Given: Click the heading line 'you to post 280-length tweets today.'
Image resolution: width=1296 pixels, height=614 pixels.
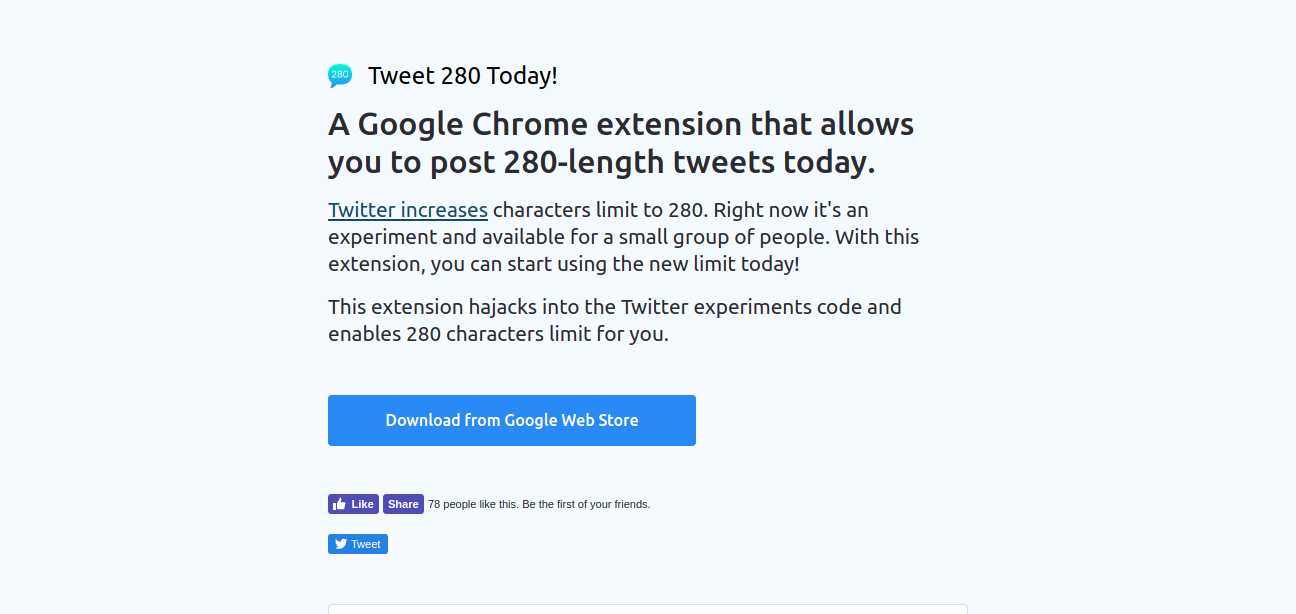Looking at the screenshot, I should (x=602, y=162).
